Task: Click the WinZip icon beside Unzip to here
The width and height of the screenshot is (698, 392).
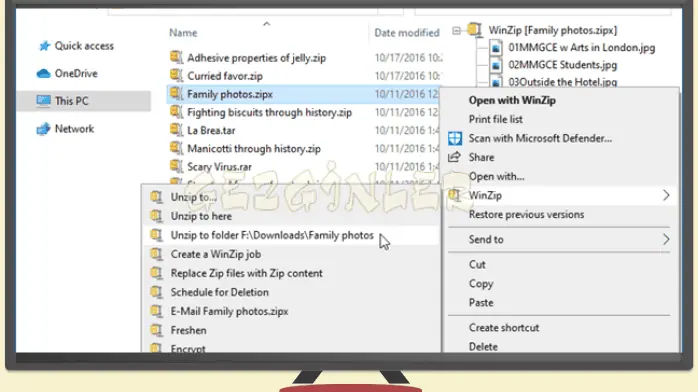Action: pos(156,216)
